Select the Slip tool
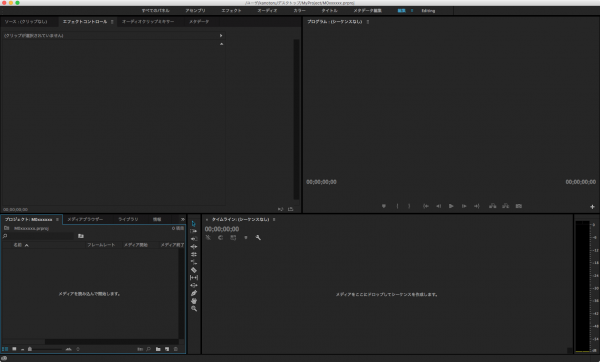This screenshot has height=362, width=600. tap(194, 277)
